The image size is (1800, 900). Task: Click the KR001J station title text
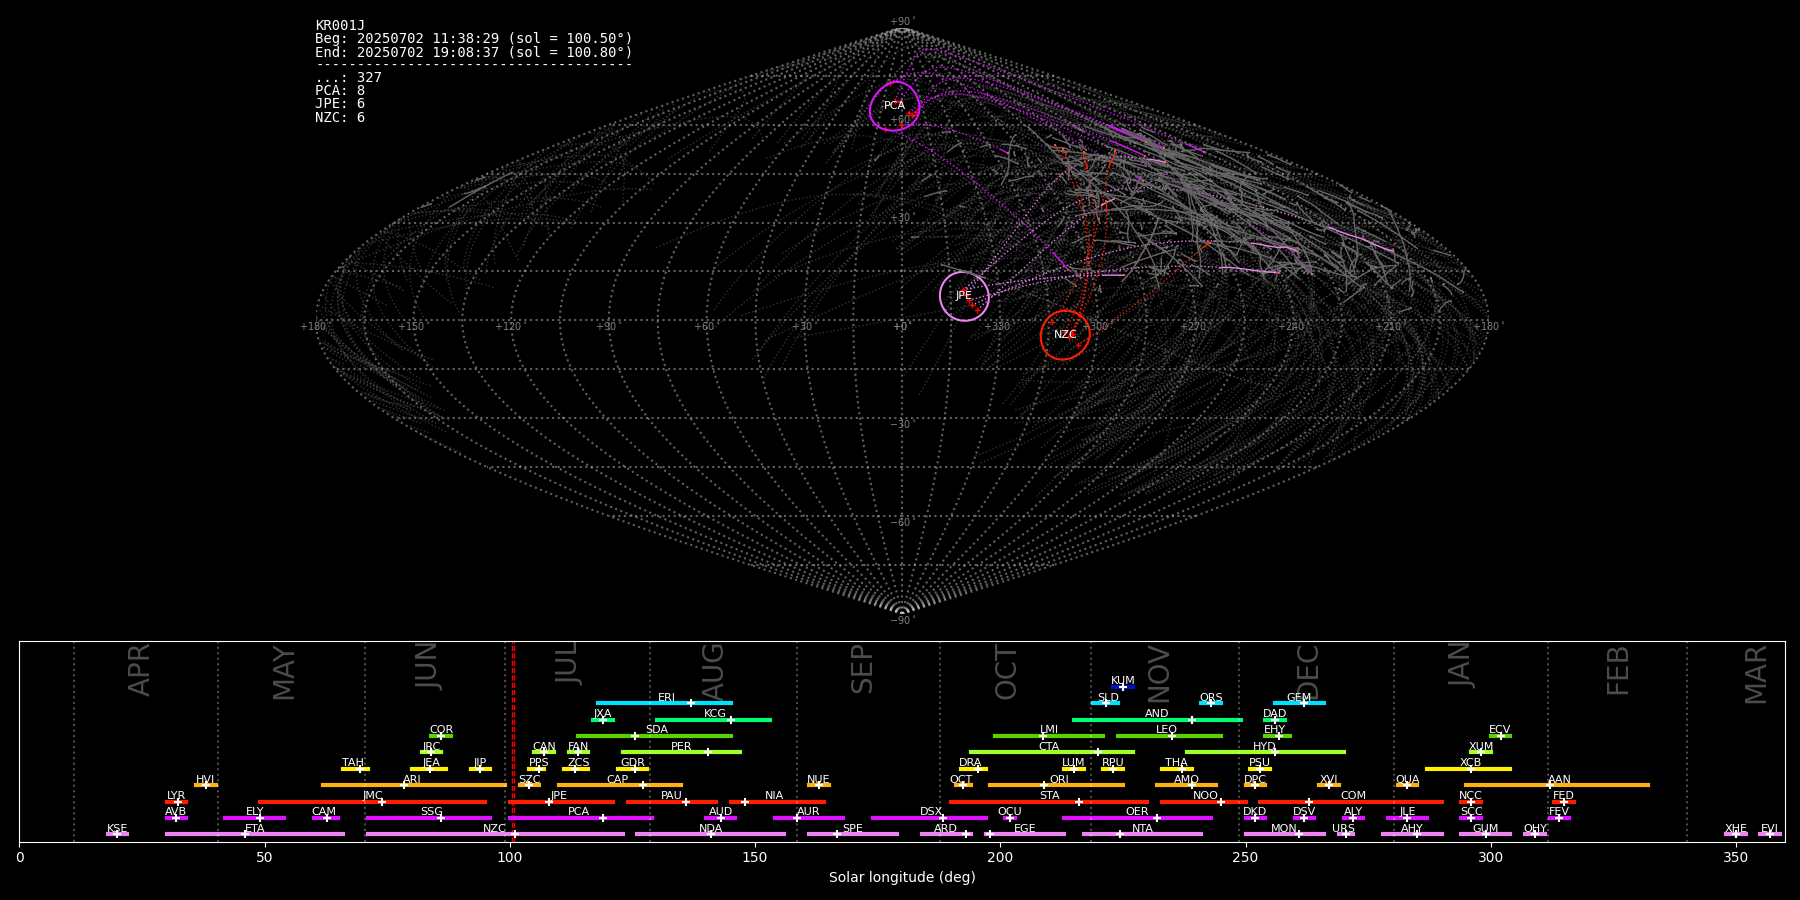click(x=340, y=26)
